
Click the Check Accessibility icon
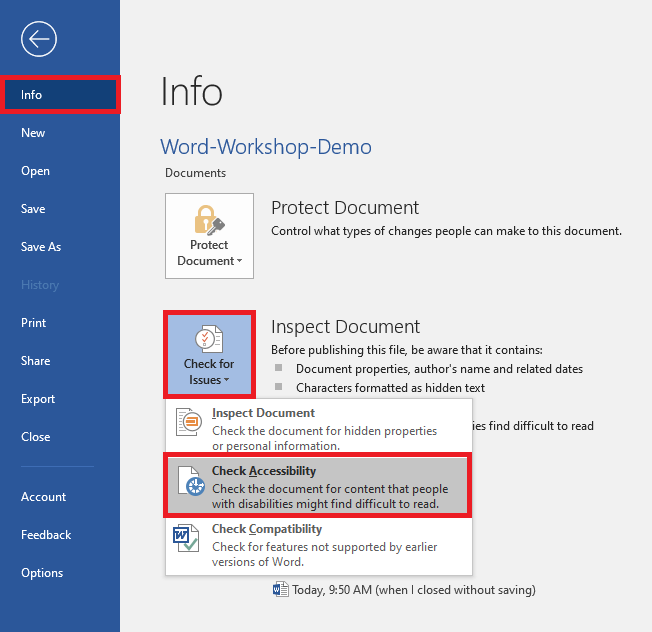point(188,483)
